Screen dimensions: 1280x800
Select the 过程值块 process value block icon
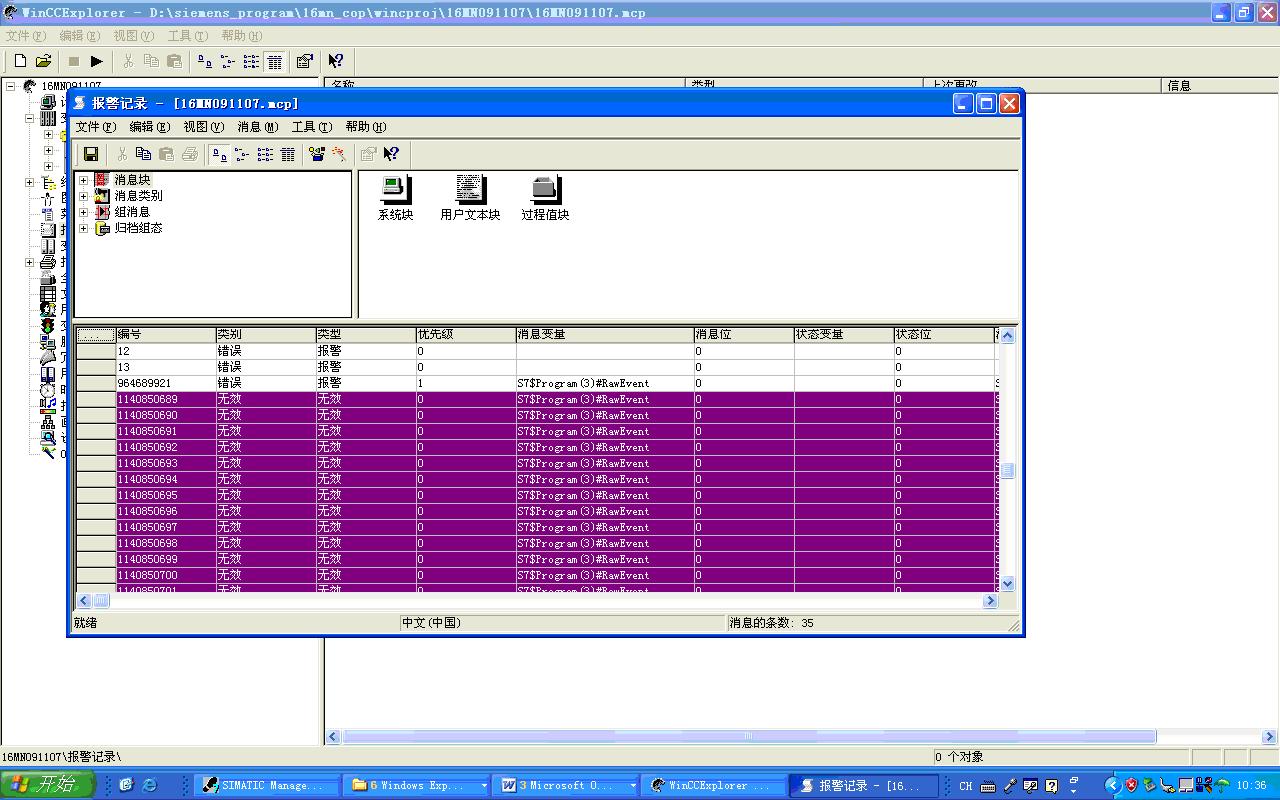545,198
